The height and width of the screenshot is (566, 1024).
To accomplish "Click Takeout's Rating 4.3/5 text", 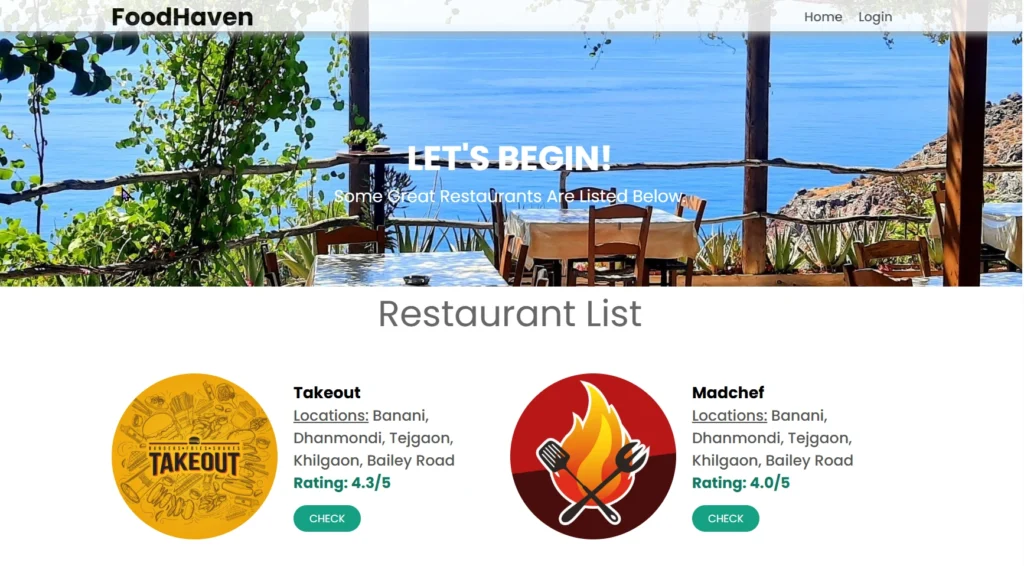I will (x=342, y=483).
